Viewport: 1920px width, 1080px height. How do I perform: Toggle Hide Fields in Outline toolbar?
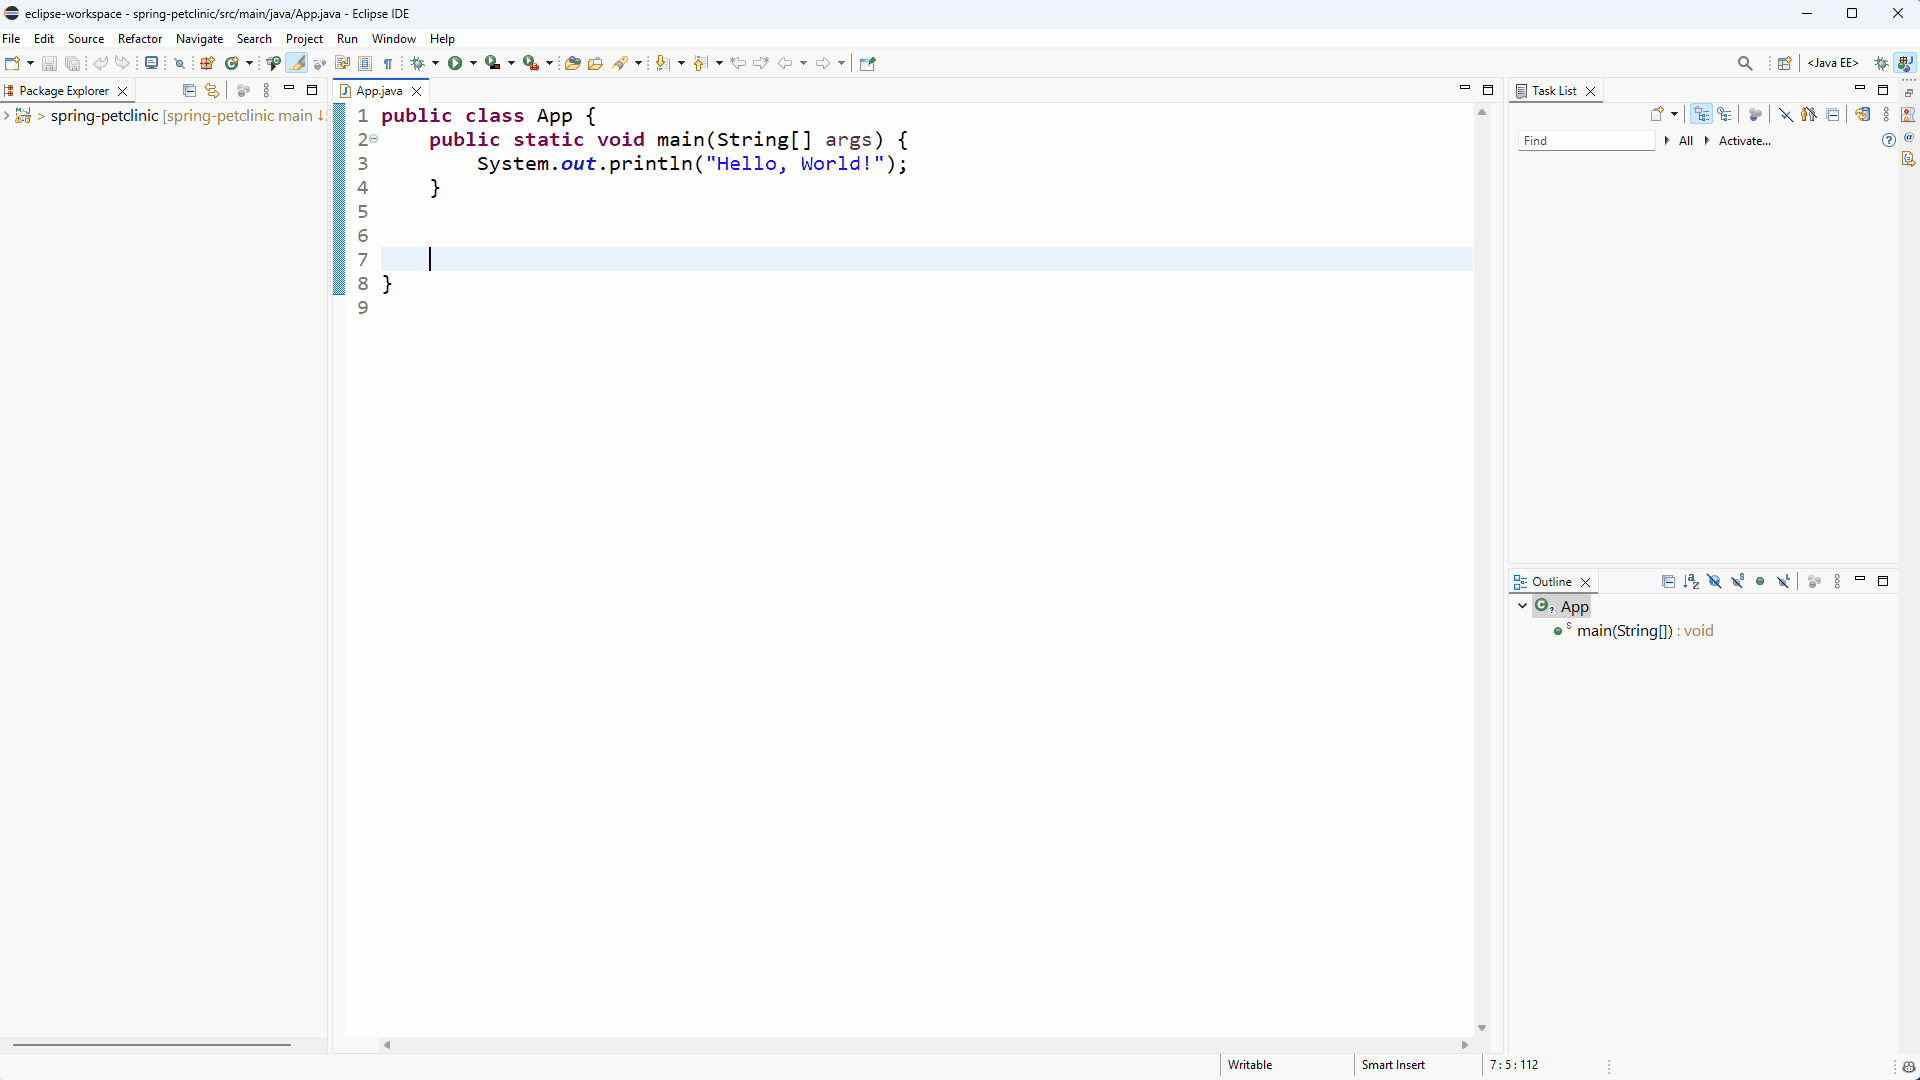click(x=1714, y=581)
